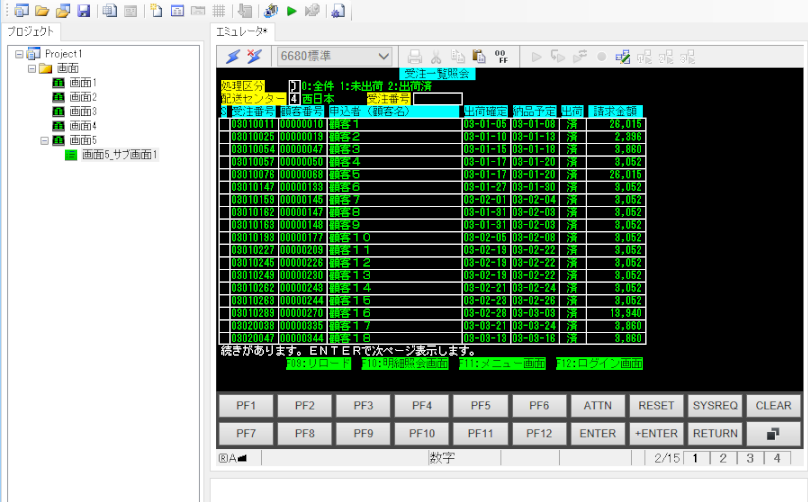Open the 6680標準 dropdown
This screenshot has width=808, height=502.
point(334,56)
